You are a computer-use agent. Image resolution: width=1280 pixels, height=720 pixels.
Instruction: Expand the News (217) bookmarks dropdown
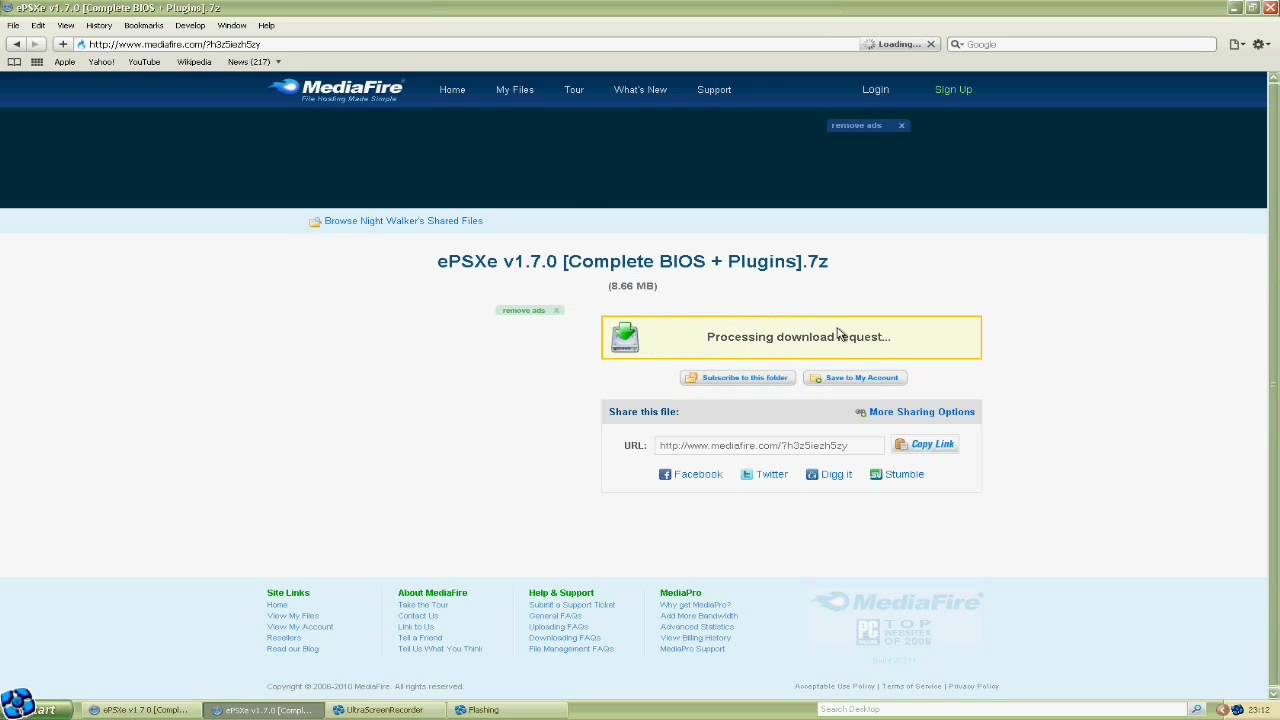254,62
